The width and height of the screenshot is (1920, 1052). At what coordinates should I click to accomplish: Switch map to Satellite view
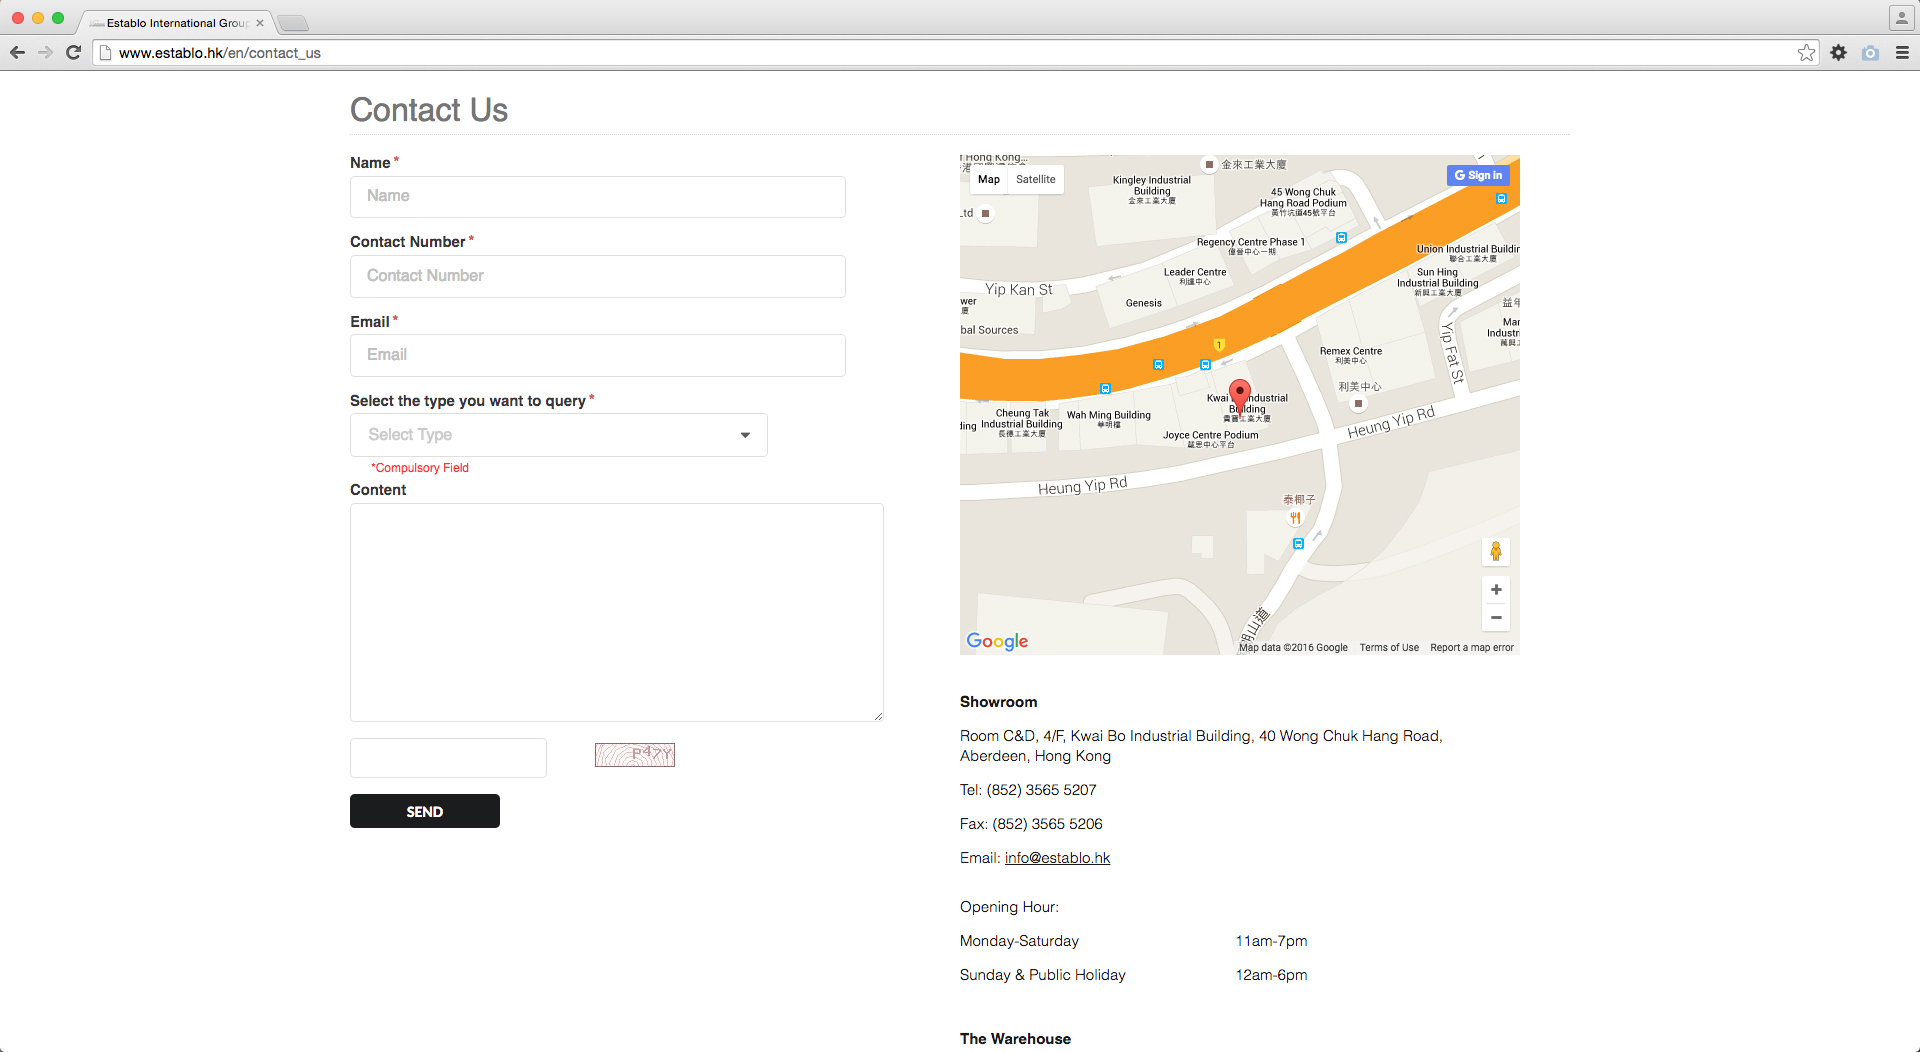tap(1035, 180)
